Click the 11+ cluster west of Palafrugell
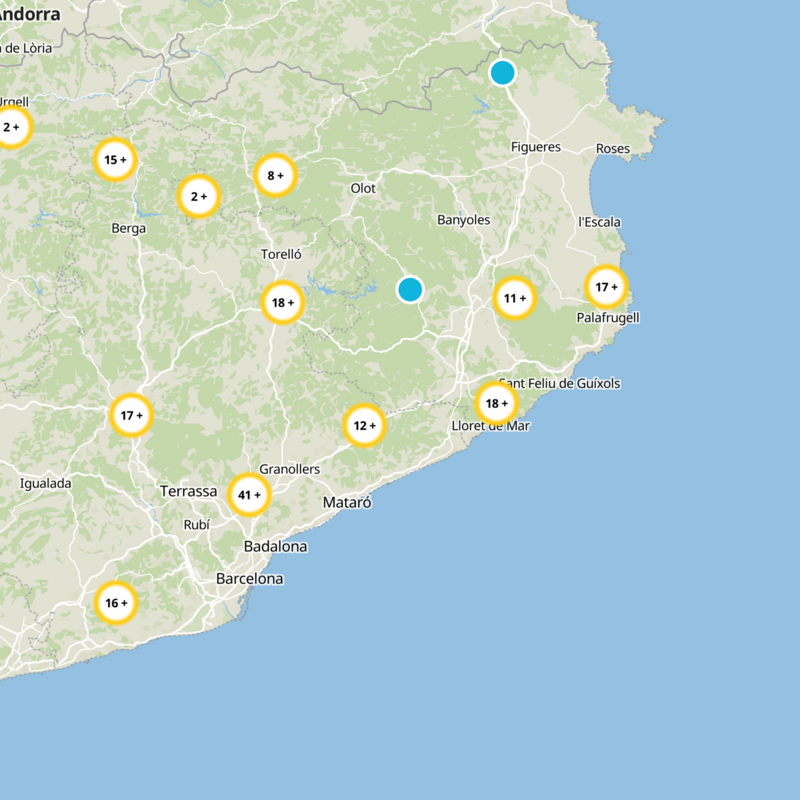 [514, 297]
